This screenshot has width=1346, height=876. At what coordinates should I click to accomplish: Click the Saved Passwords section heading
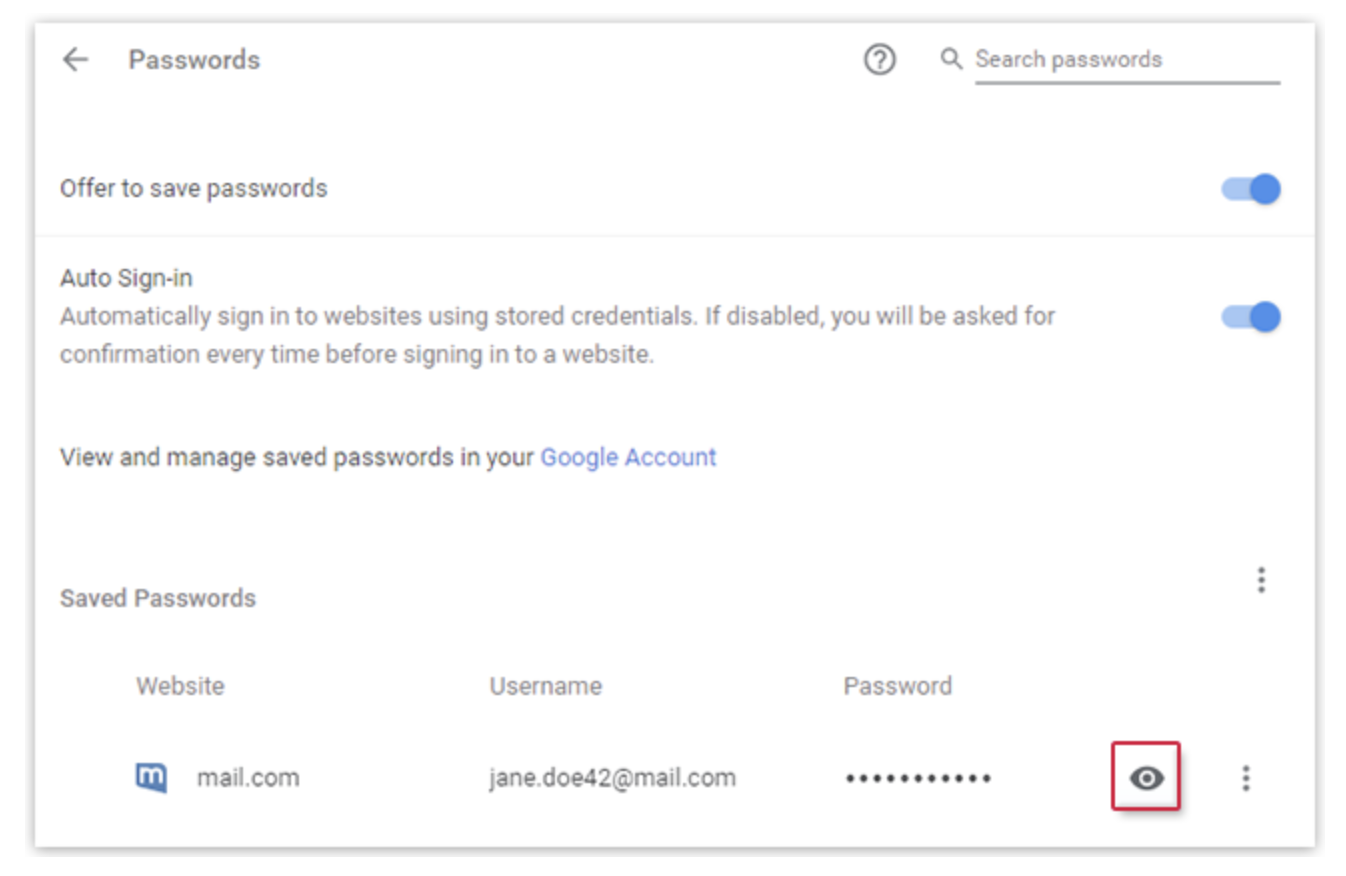pos(158,598)
